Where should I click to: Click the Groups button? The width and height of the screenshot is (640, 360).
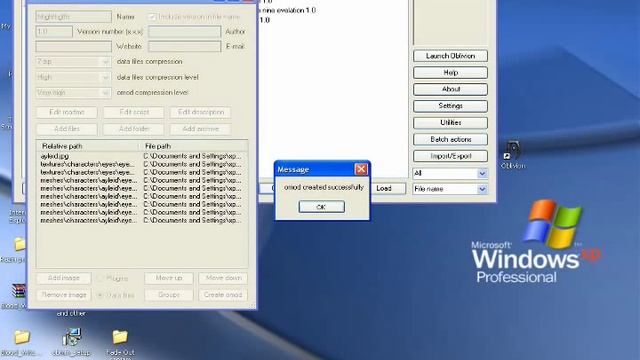click(169, 295)
